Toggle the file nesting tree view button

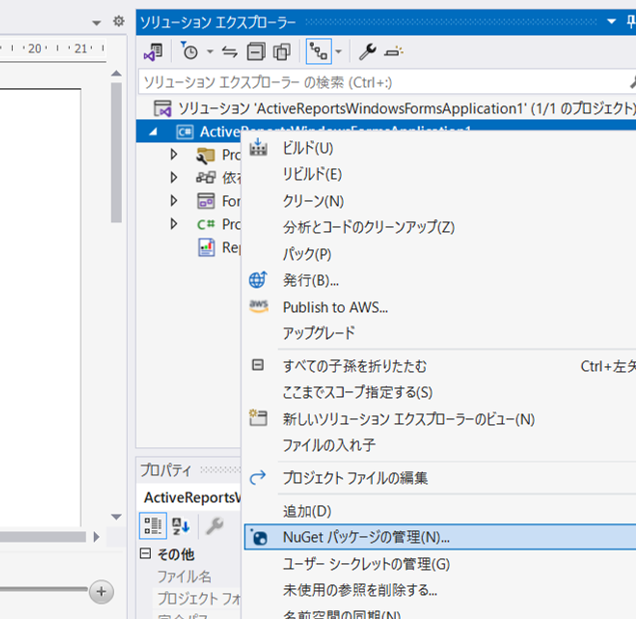[x=318, y=52]
